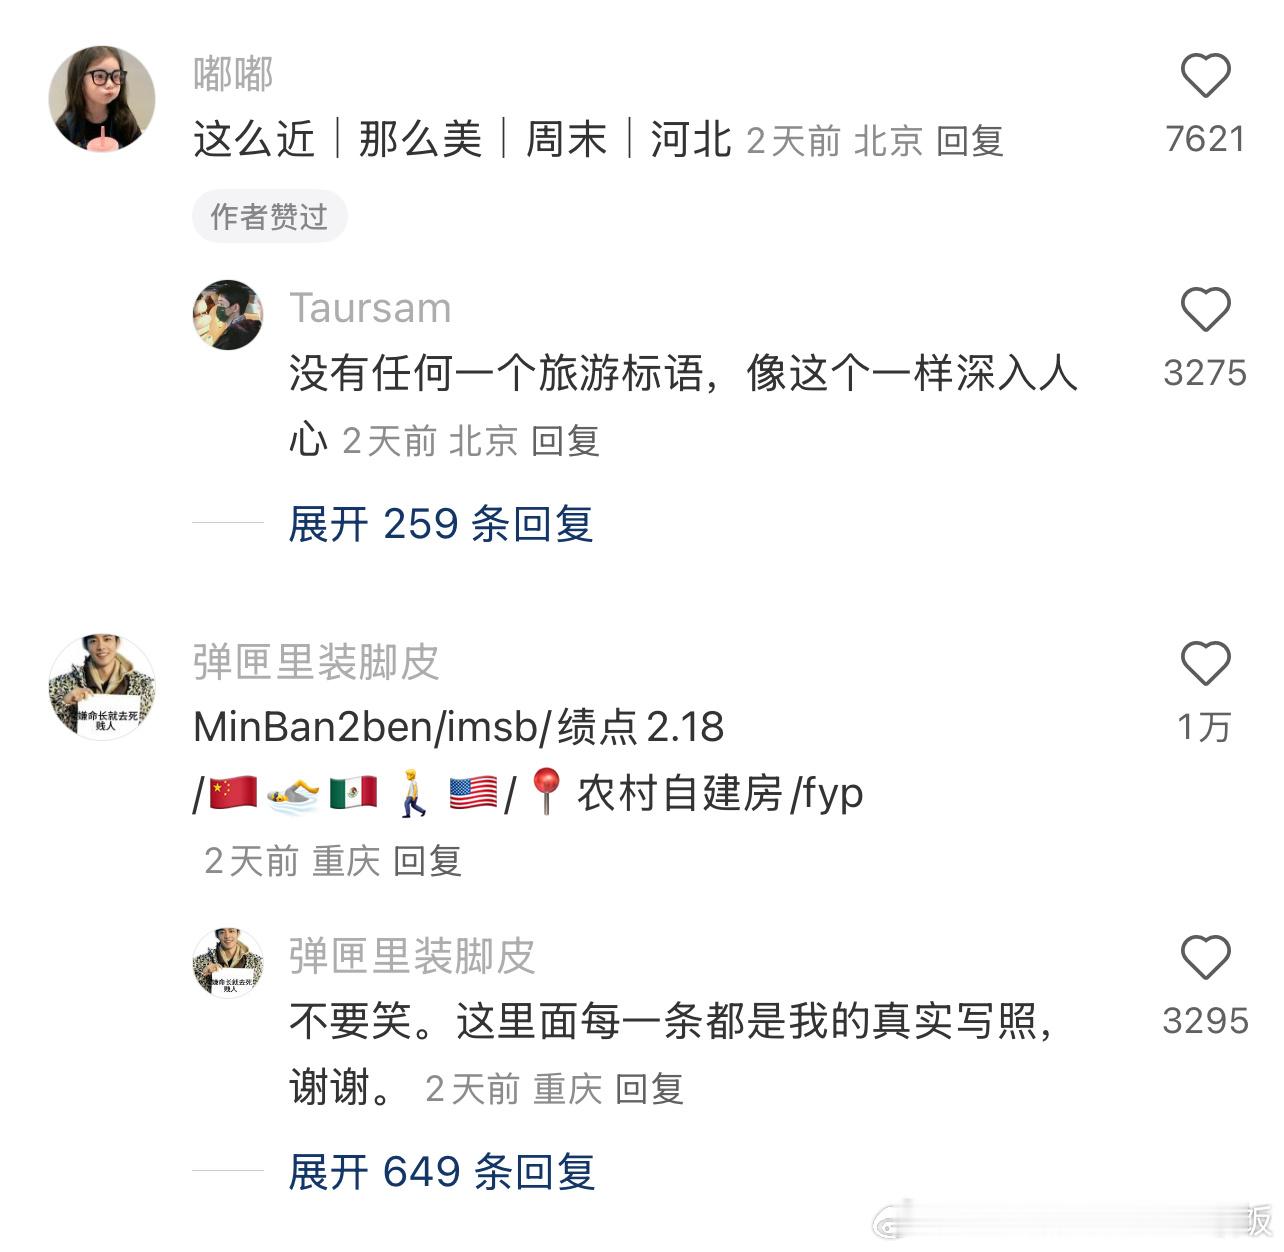Like the reply showing 3295 likes
Image resolution: width=1284 pixels, height=1252 pixels.
point(1205,958)
